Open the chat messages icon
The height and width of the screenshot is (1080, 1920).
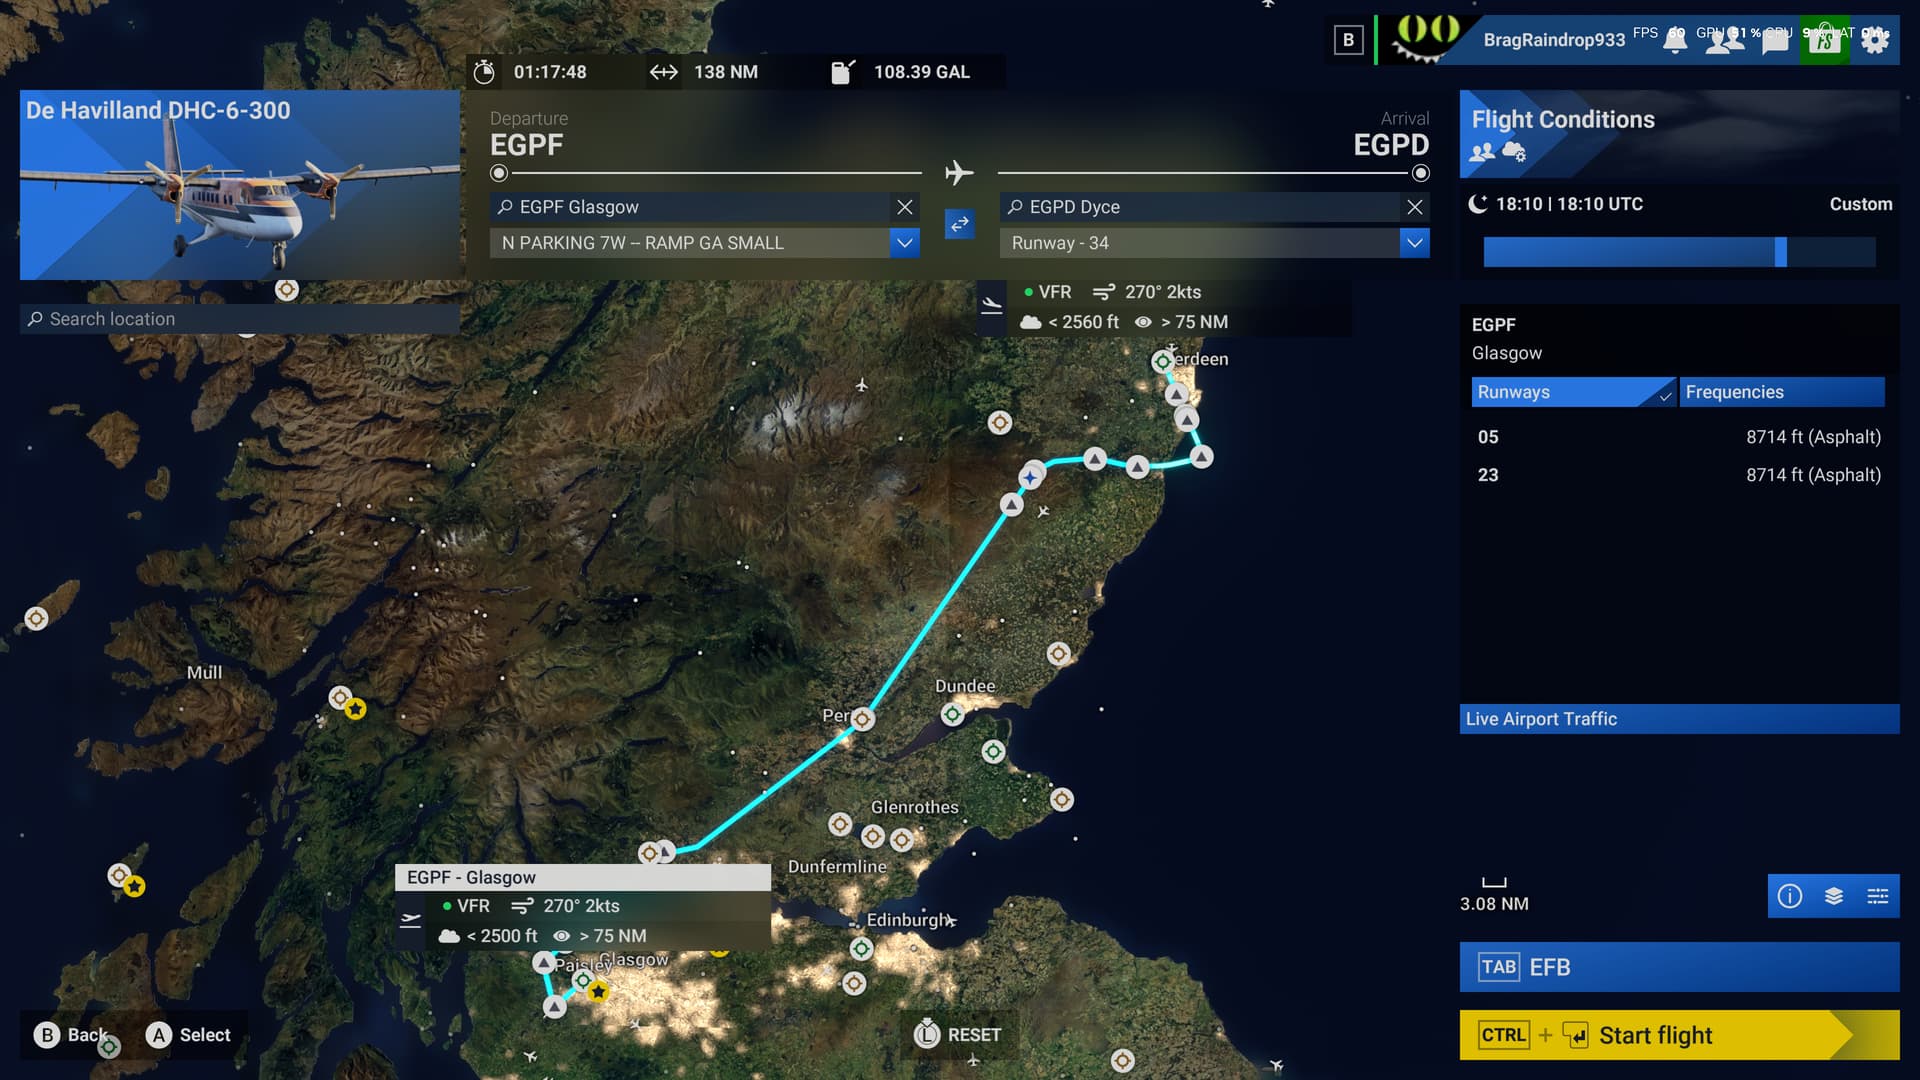tap(1775, 41)
